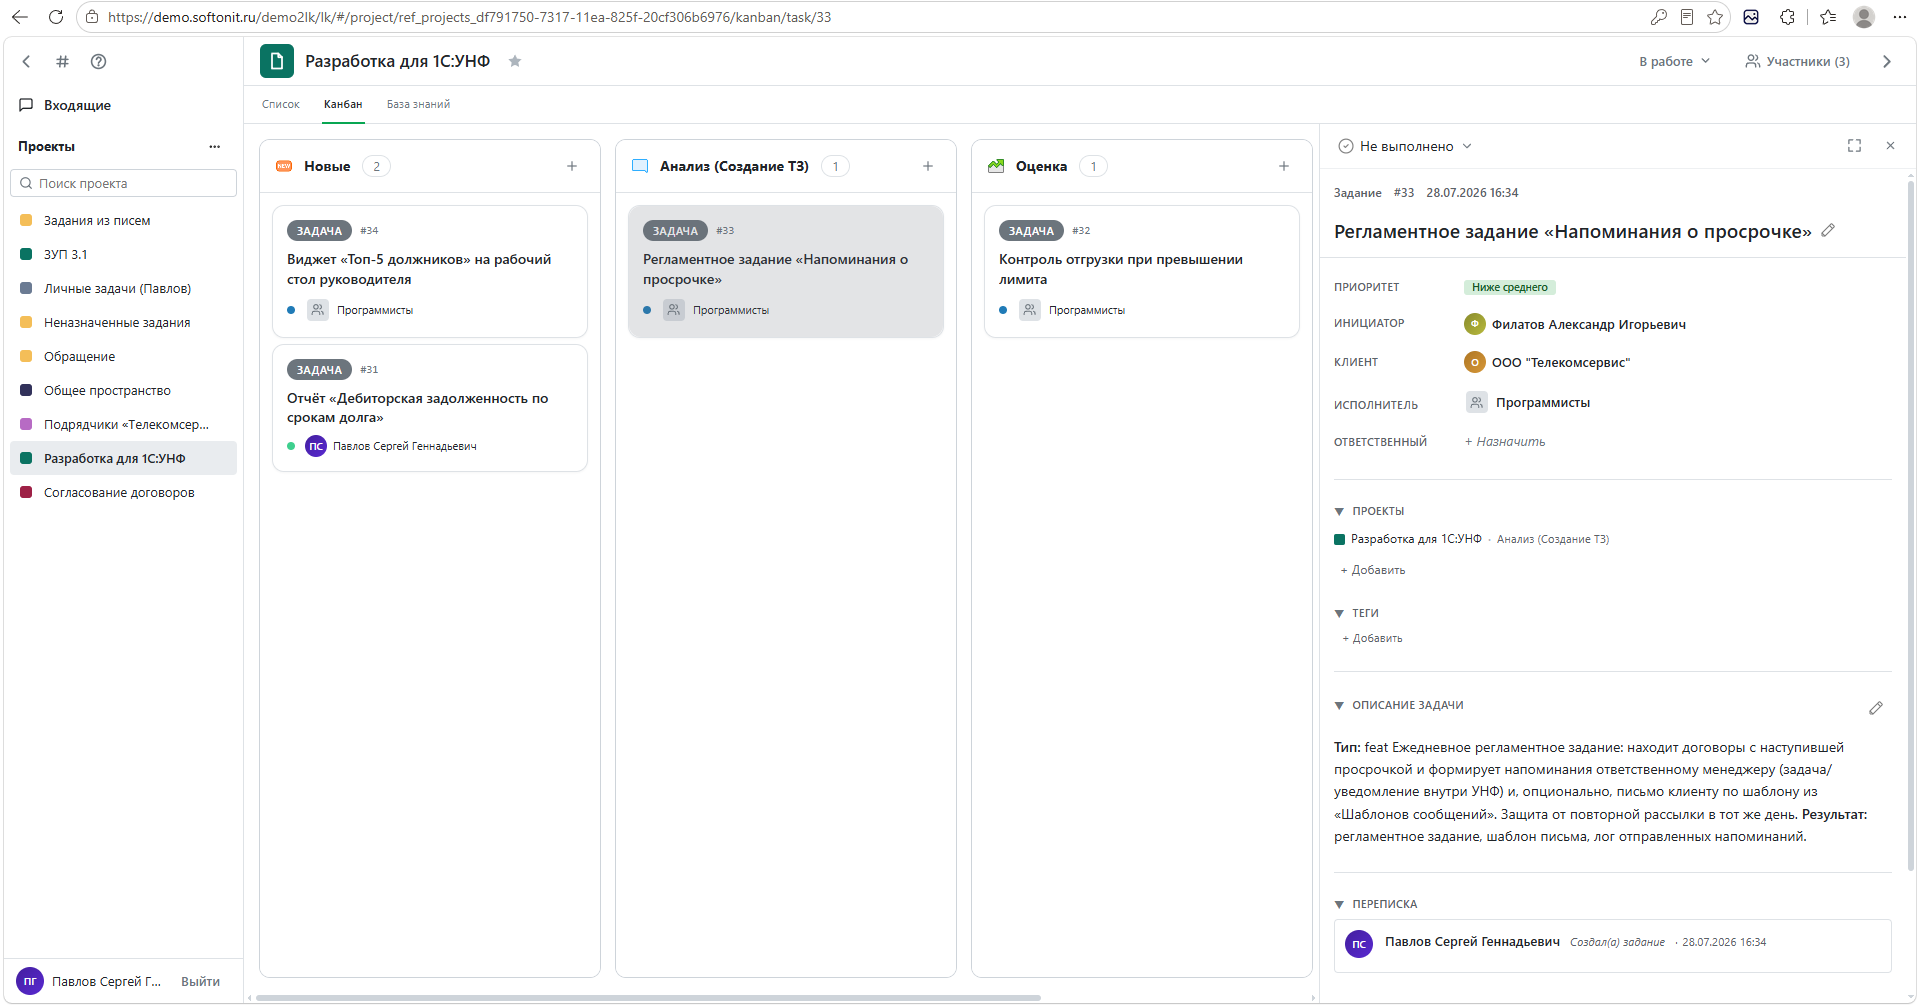Open the База знаний tab
Screen dimensions: 1920x1007
[x=418, y=104]
